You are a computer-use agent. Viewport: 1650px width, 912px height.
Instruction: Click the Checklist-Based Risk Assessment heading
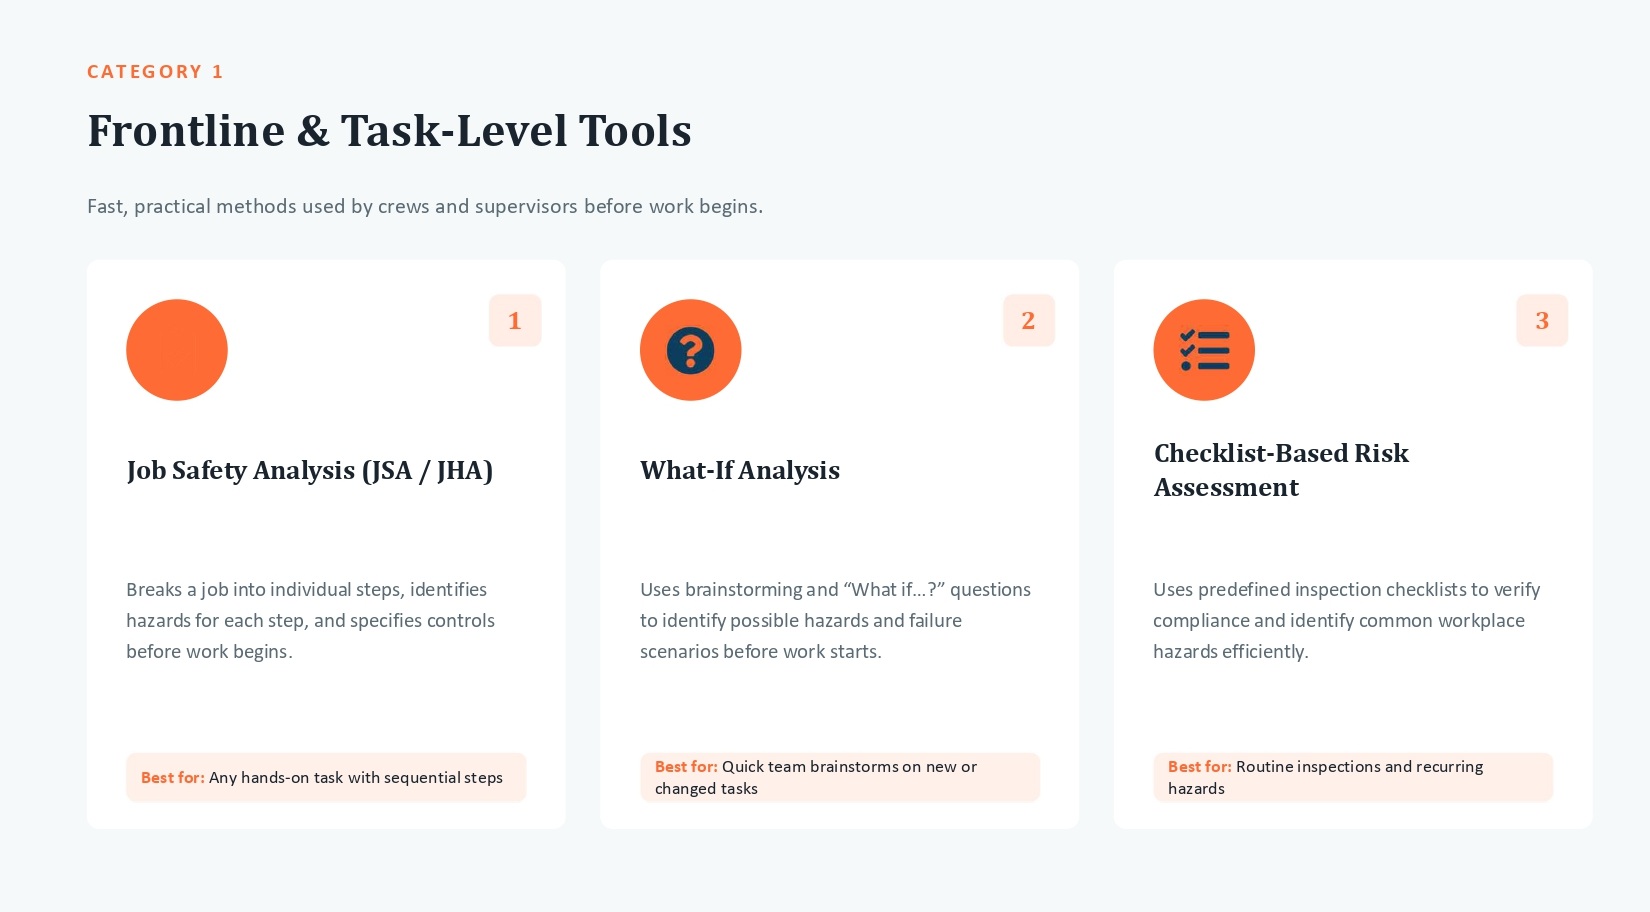[x=1281, y=470]
